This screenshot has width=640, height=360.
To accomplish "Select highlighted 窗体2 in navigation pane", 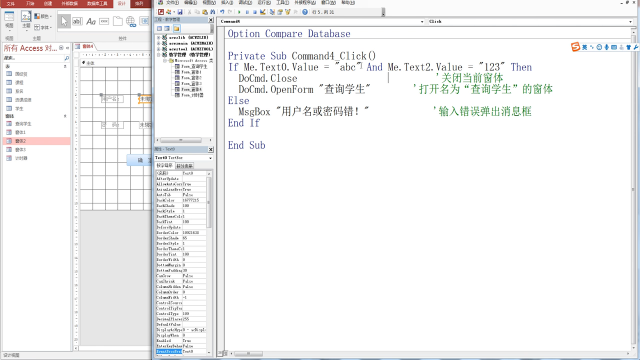I will click(x=36, y=141).
